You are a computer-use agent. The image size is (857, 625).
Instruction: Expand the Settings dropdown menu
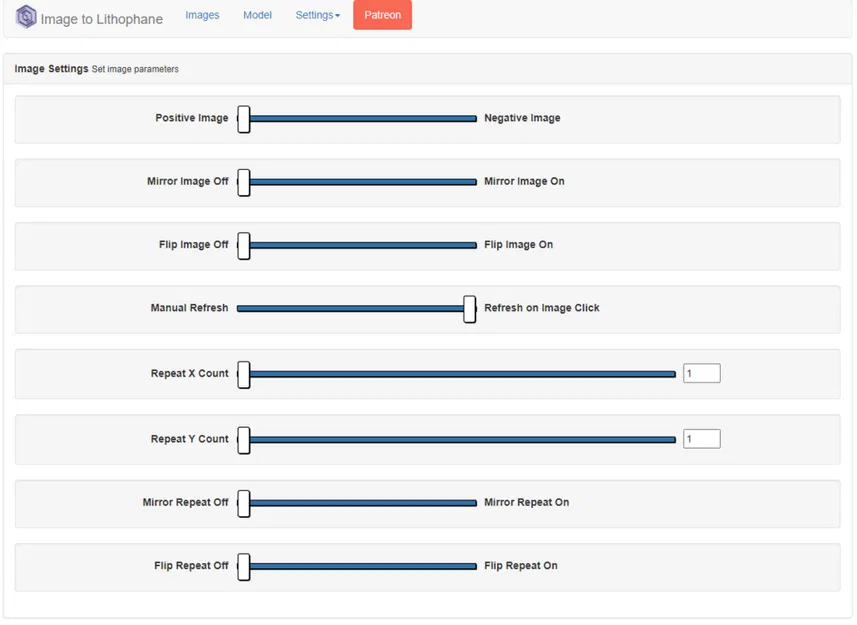click(318, 15)
